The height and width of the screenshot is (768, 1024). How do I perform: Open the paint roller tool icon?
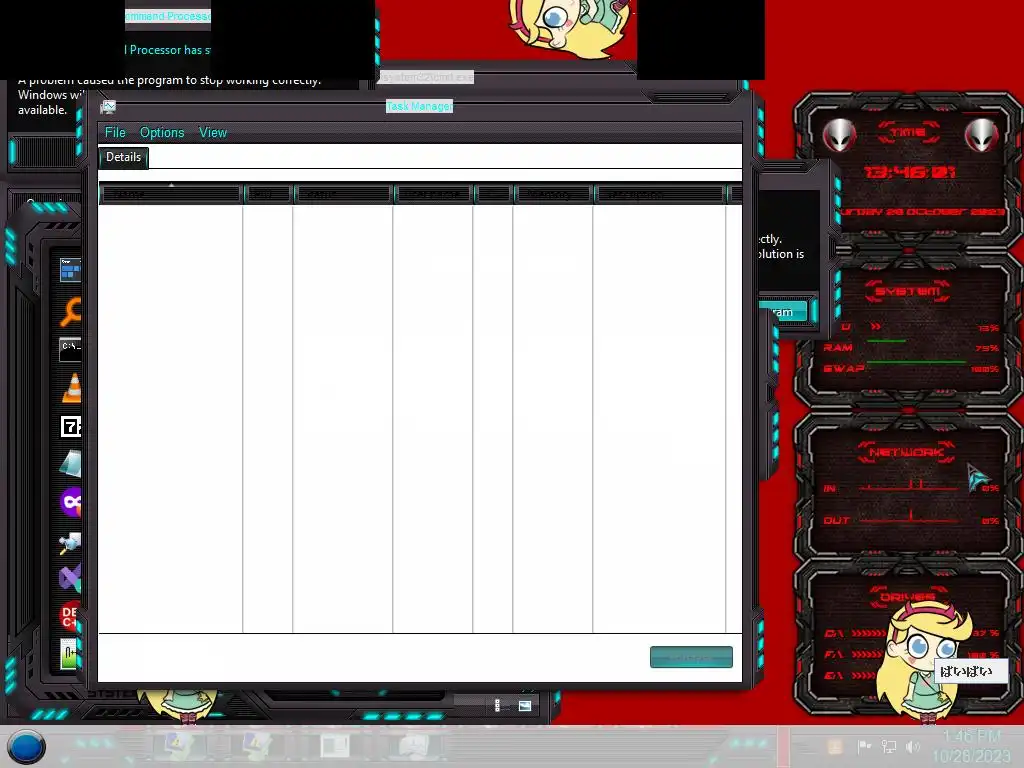pyautogui.click(x=71, y=542)
